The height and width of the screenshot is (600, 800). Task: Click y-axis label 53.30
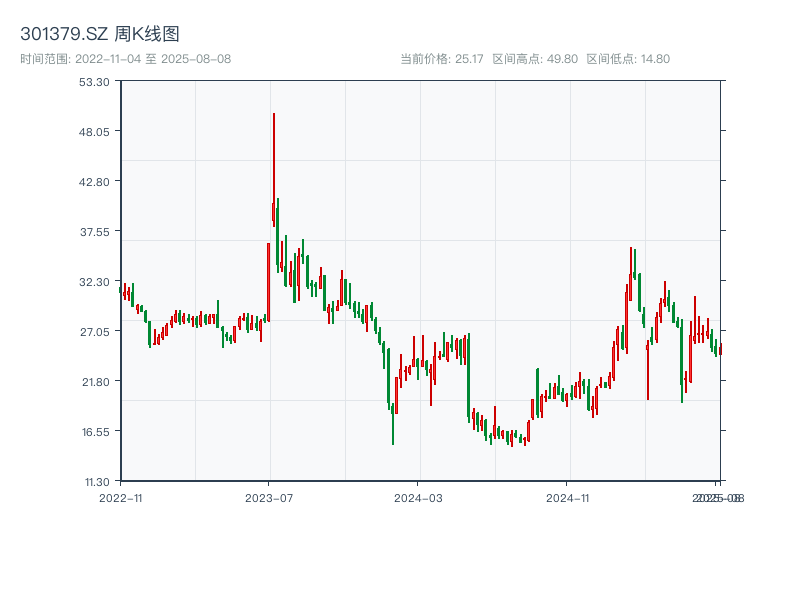[94, 82]
